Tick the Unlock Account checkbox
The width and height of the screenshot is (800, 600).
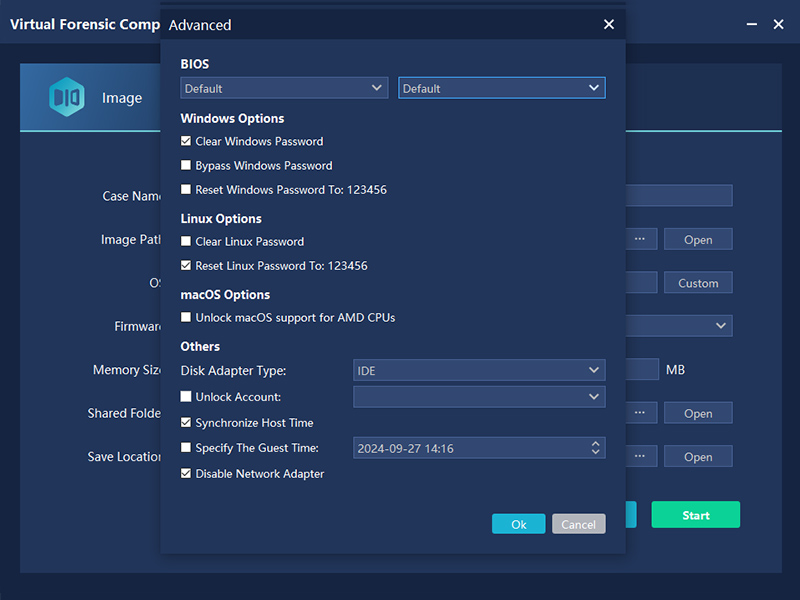click(186, 396)
